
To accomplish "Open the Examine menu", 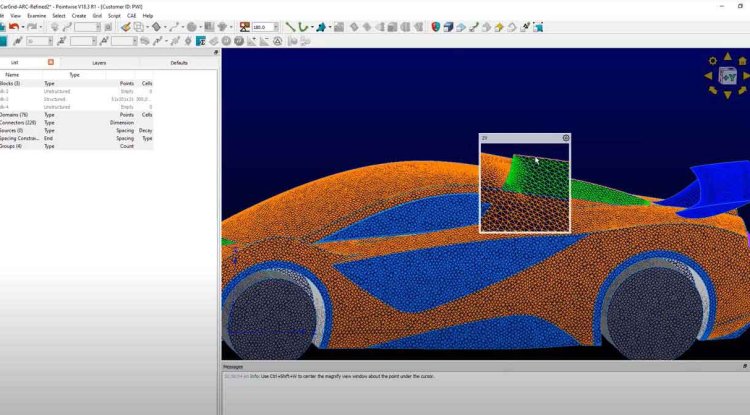I will pos(36,16).
